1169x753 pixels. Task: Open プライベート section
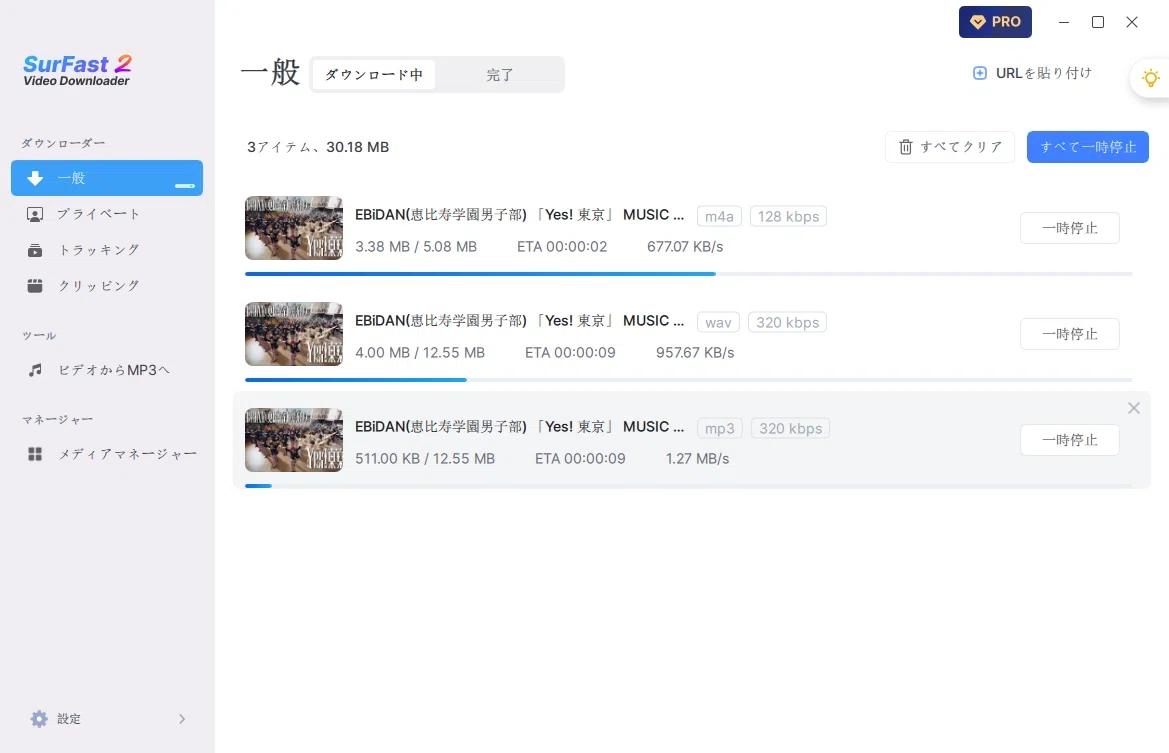(x=107, y=214)
